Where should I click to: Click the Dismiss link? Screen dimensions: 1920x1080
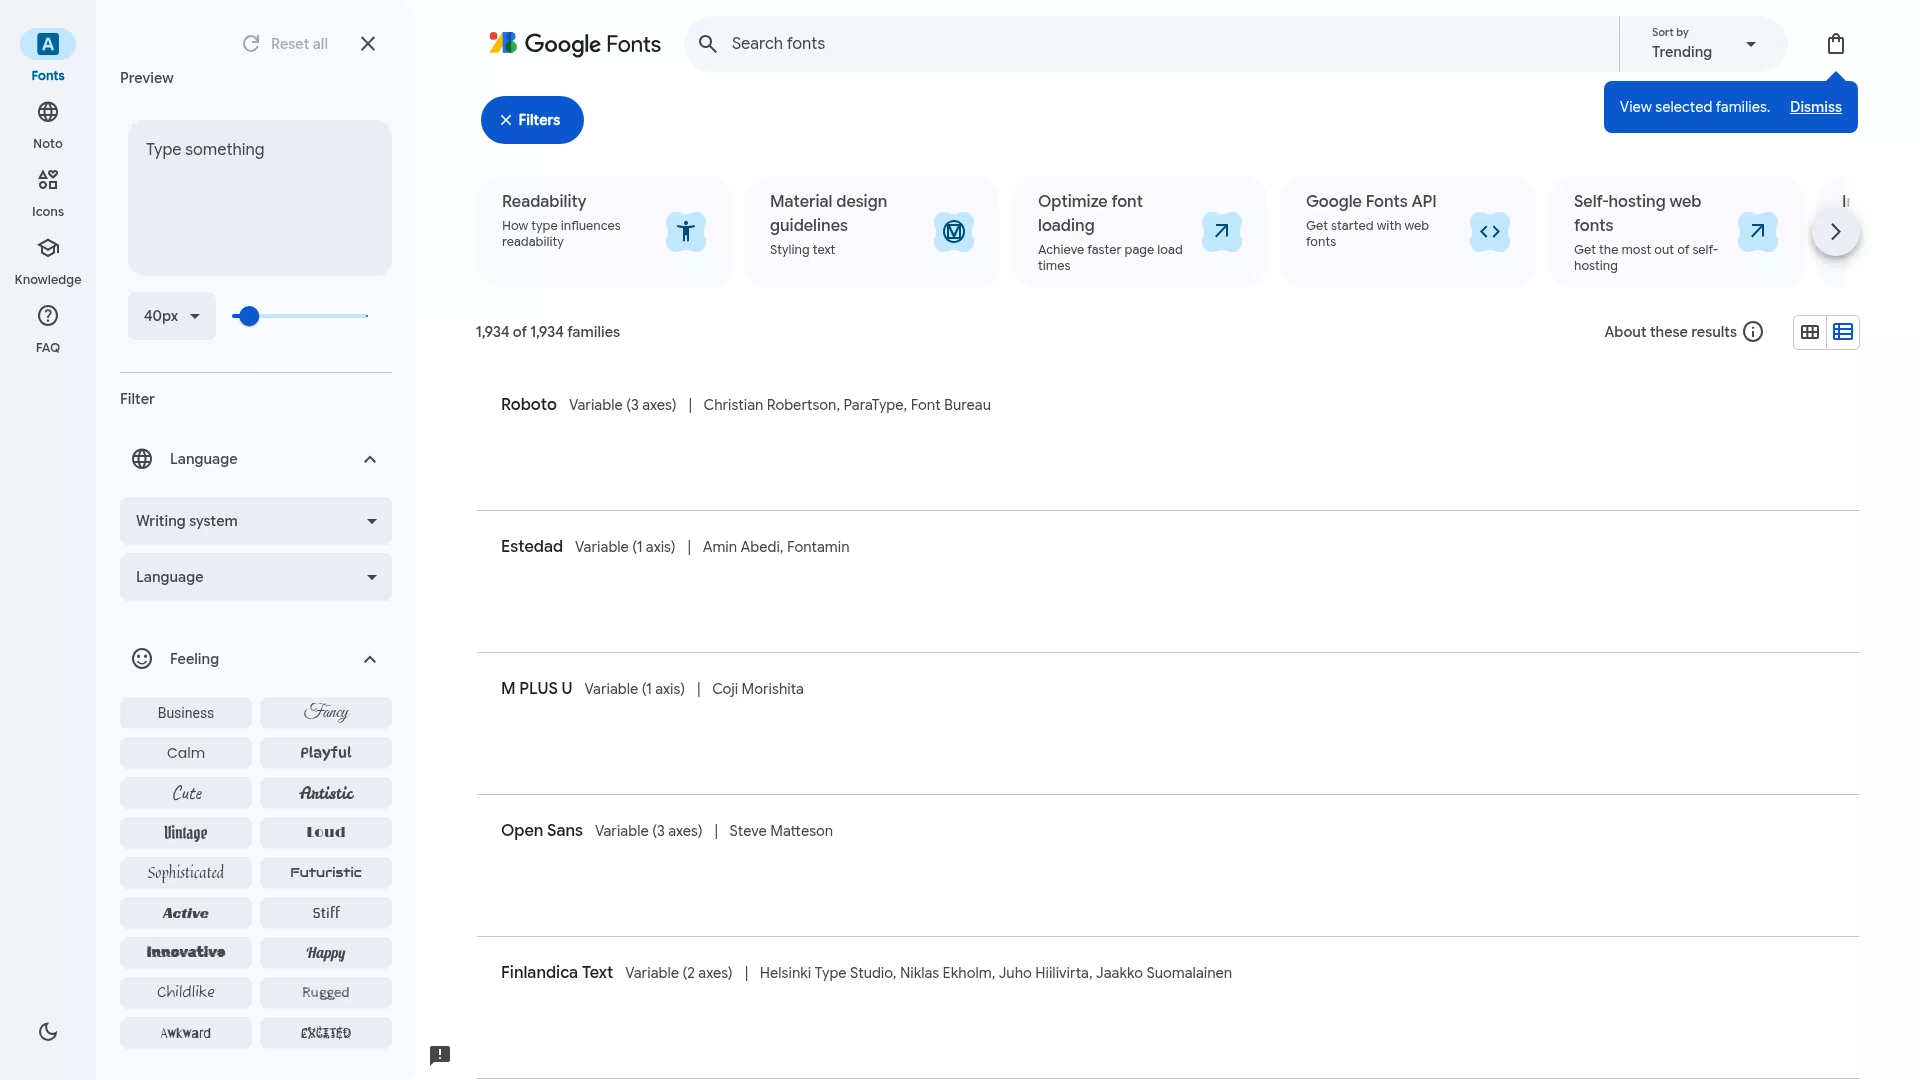(x=1816, y=107)
